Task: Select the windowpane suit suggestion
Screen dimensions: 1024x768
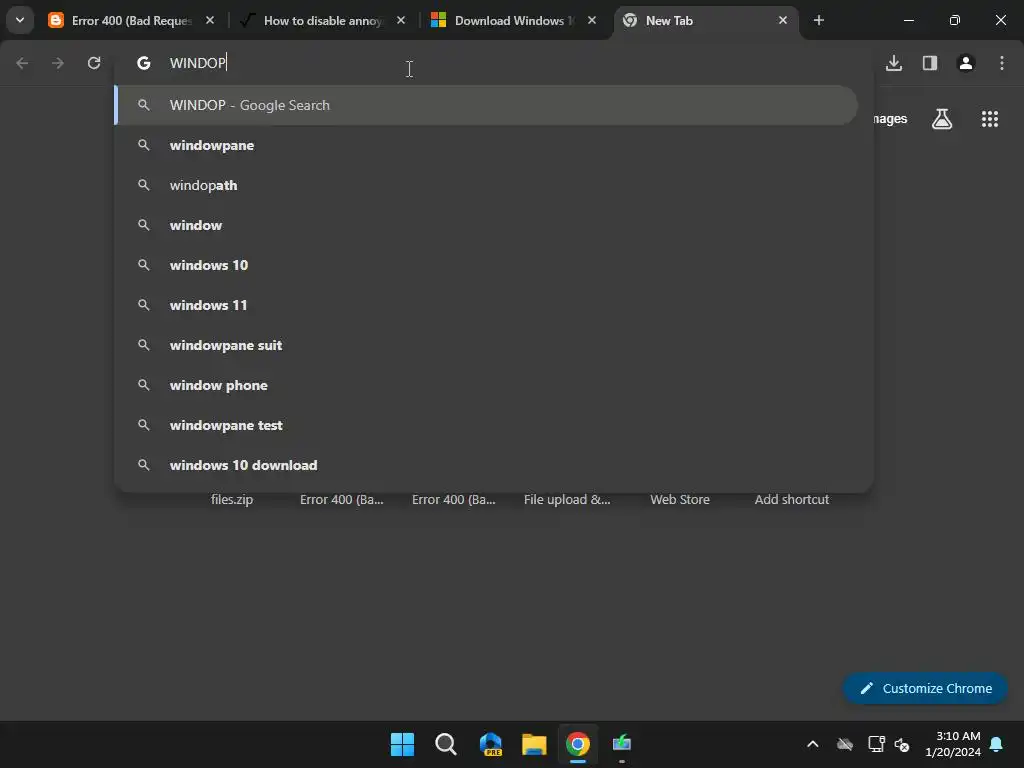Action: tap(486, 345)
